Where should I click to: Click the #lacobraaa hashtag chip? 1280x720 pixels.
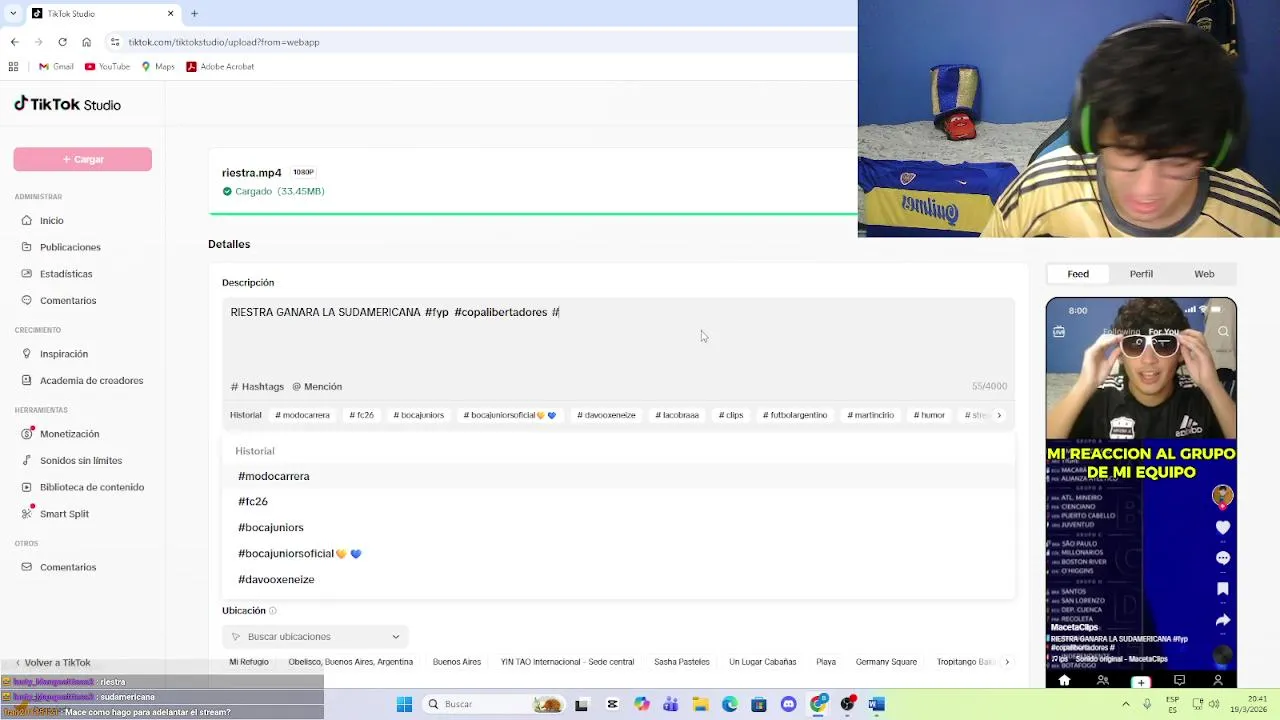677,415
